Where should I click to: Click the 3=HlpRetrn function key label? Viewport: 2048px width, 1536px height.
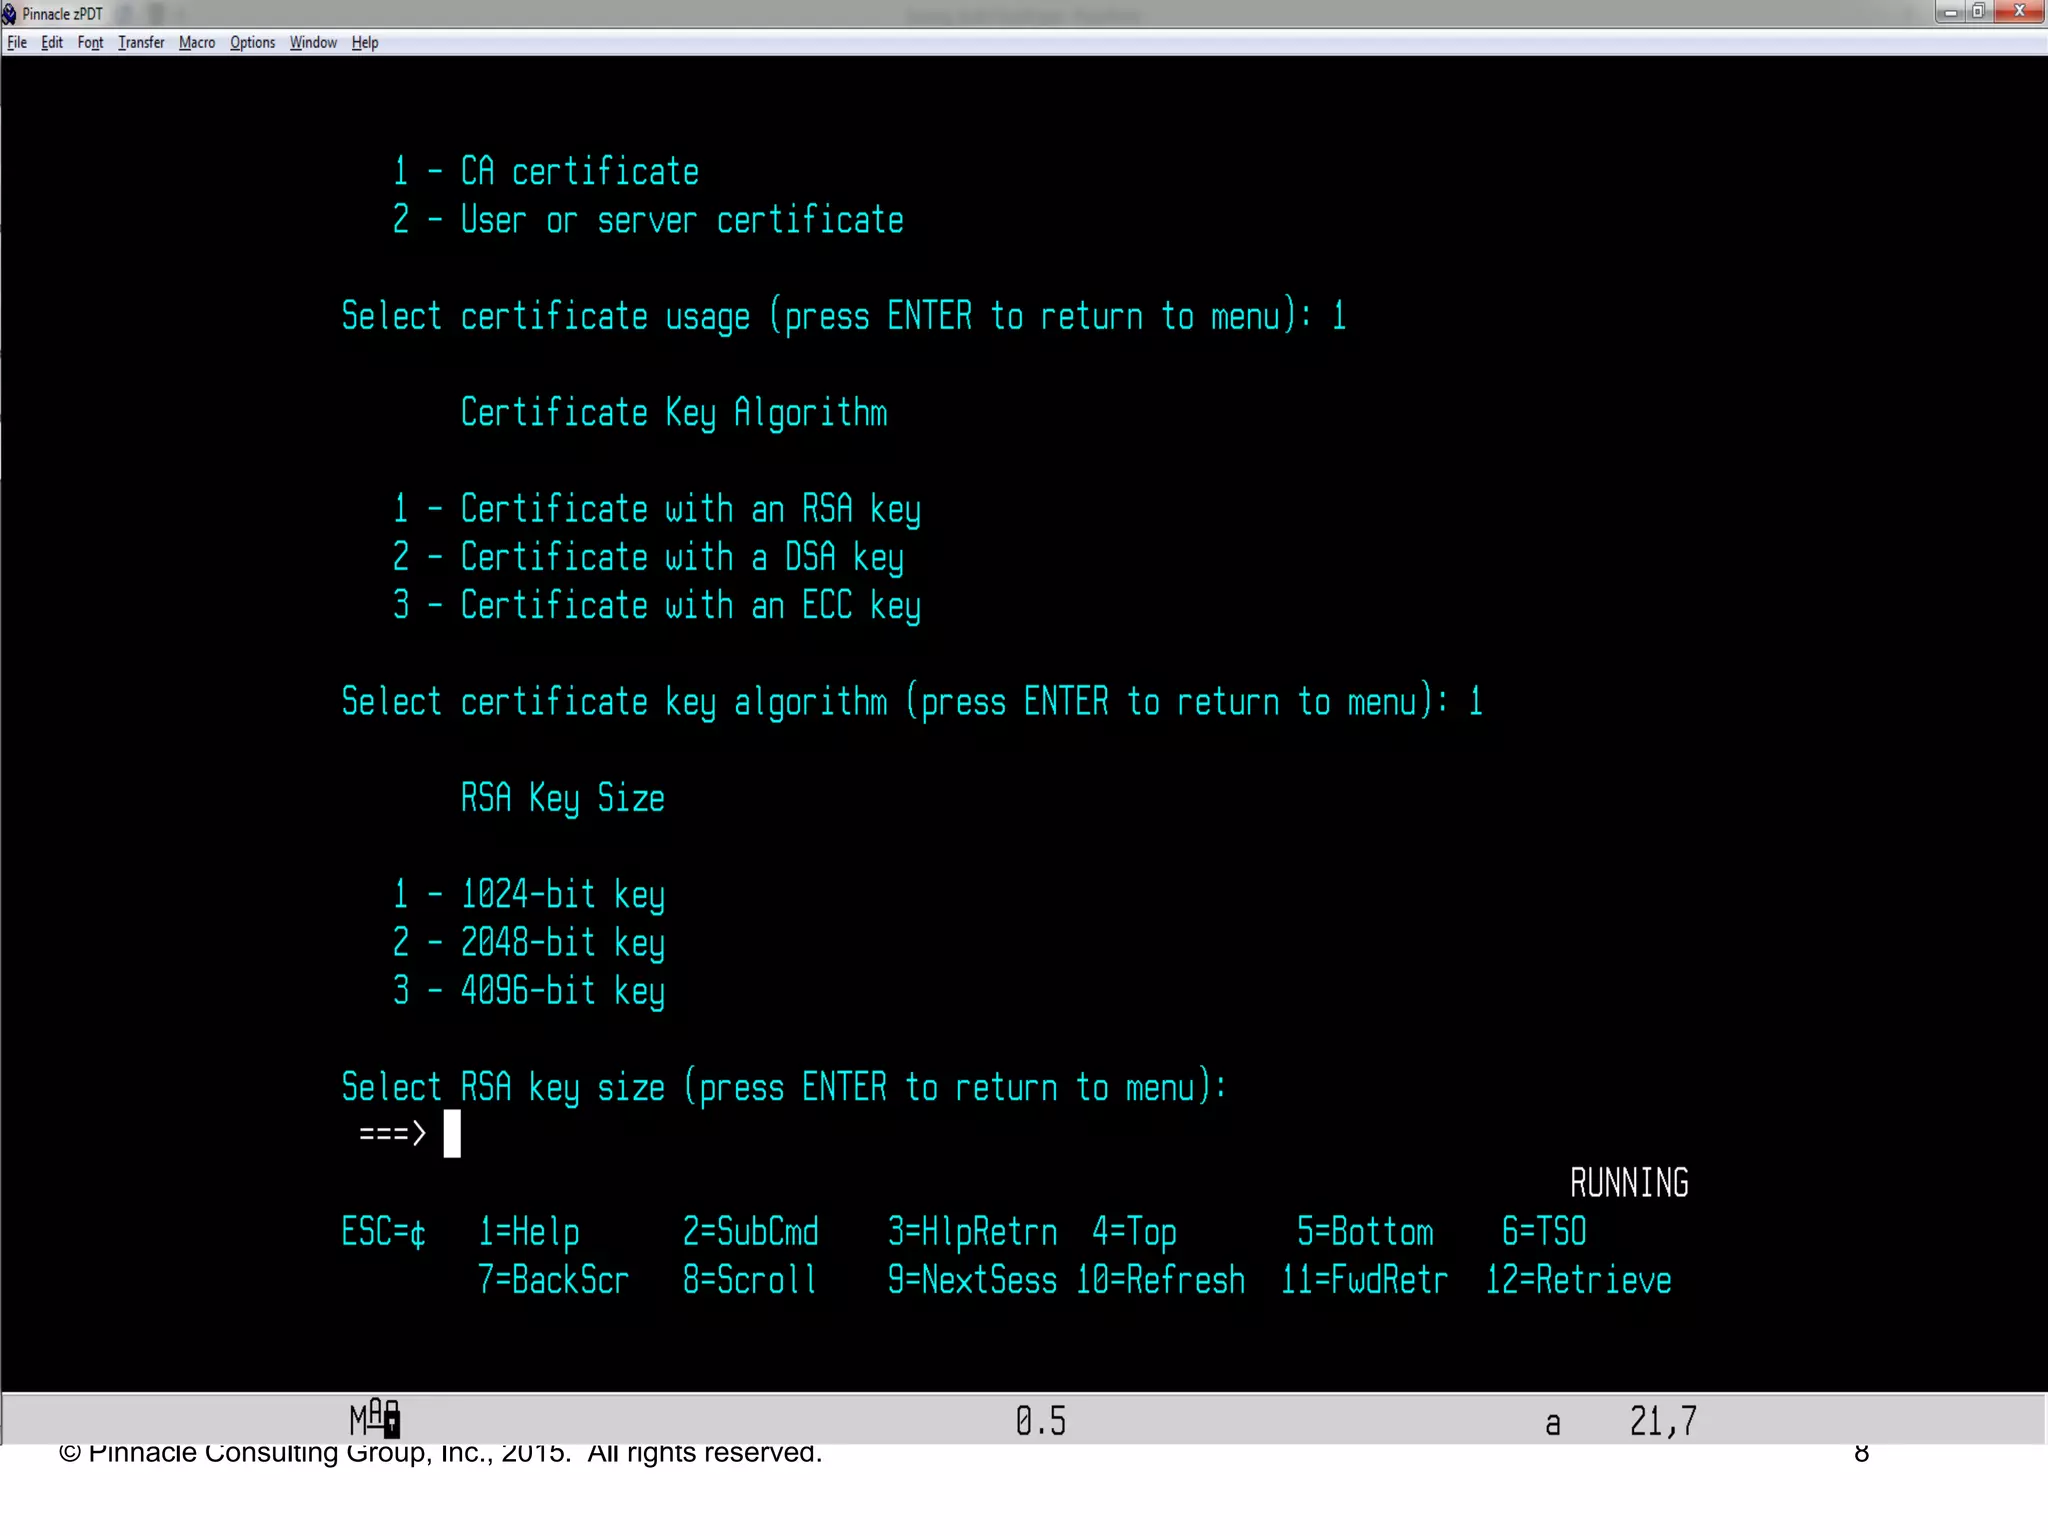(x=972, y=1232)
